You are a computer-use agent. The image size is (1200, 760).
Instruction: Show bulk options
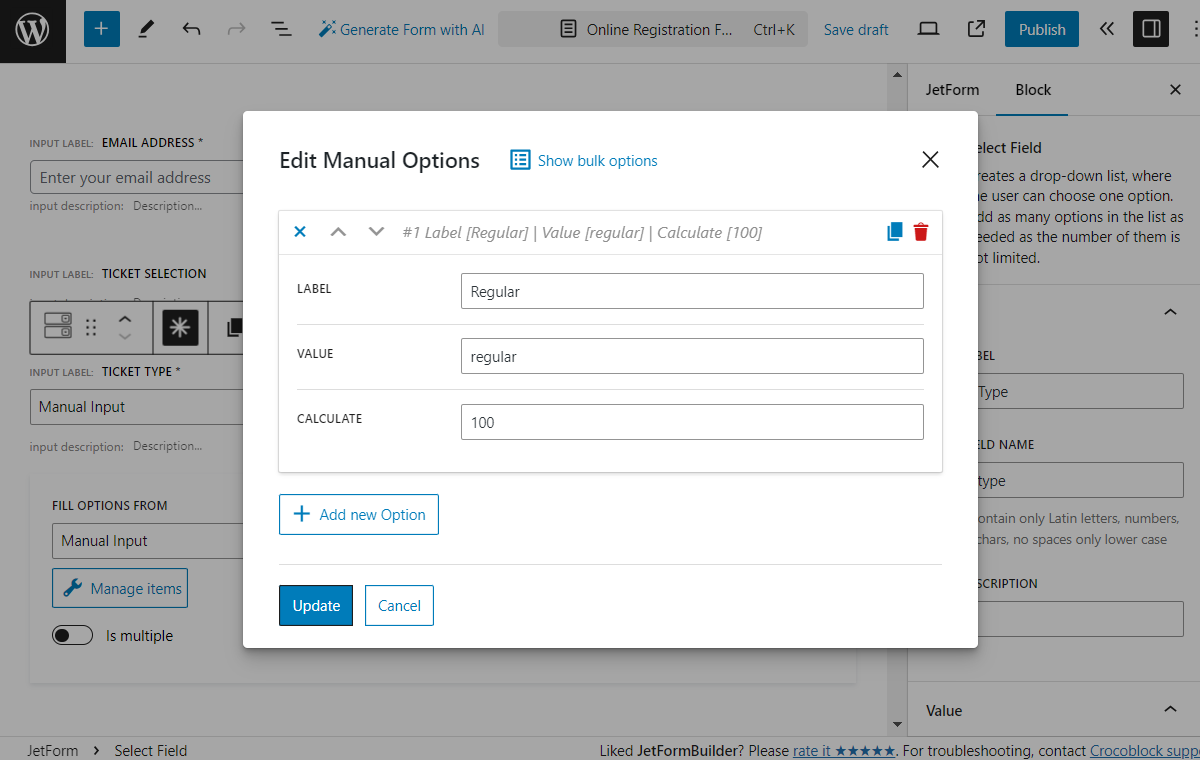click(584, 160)
